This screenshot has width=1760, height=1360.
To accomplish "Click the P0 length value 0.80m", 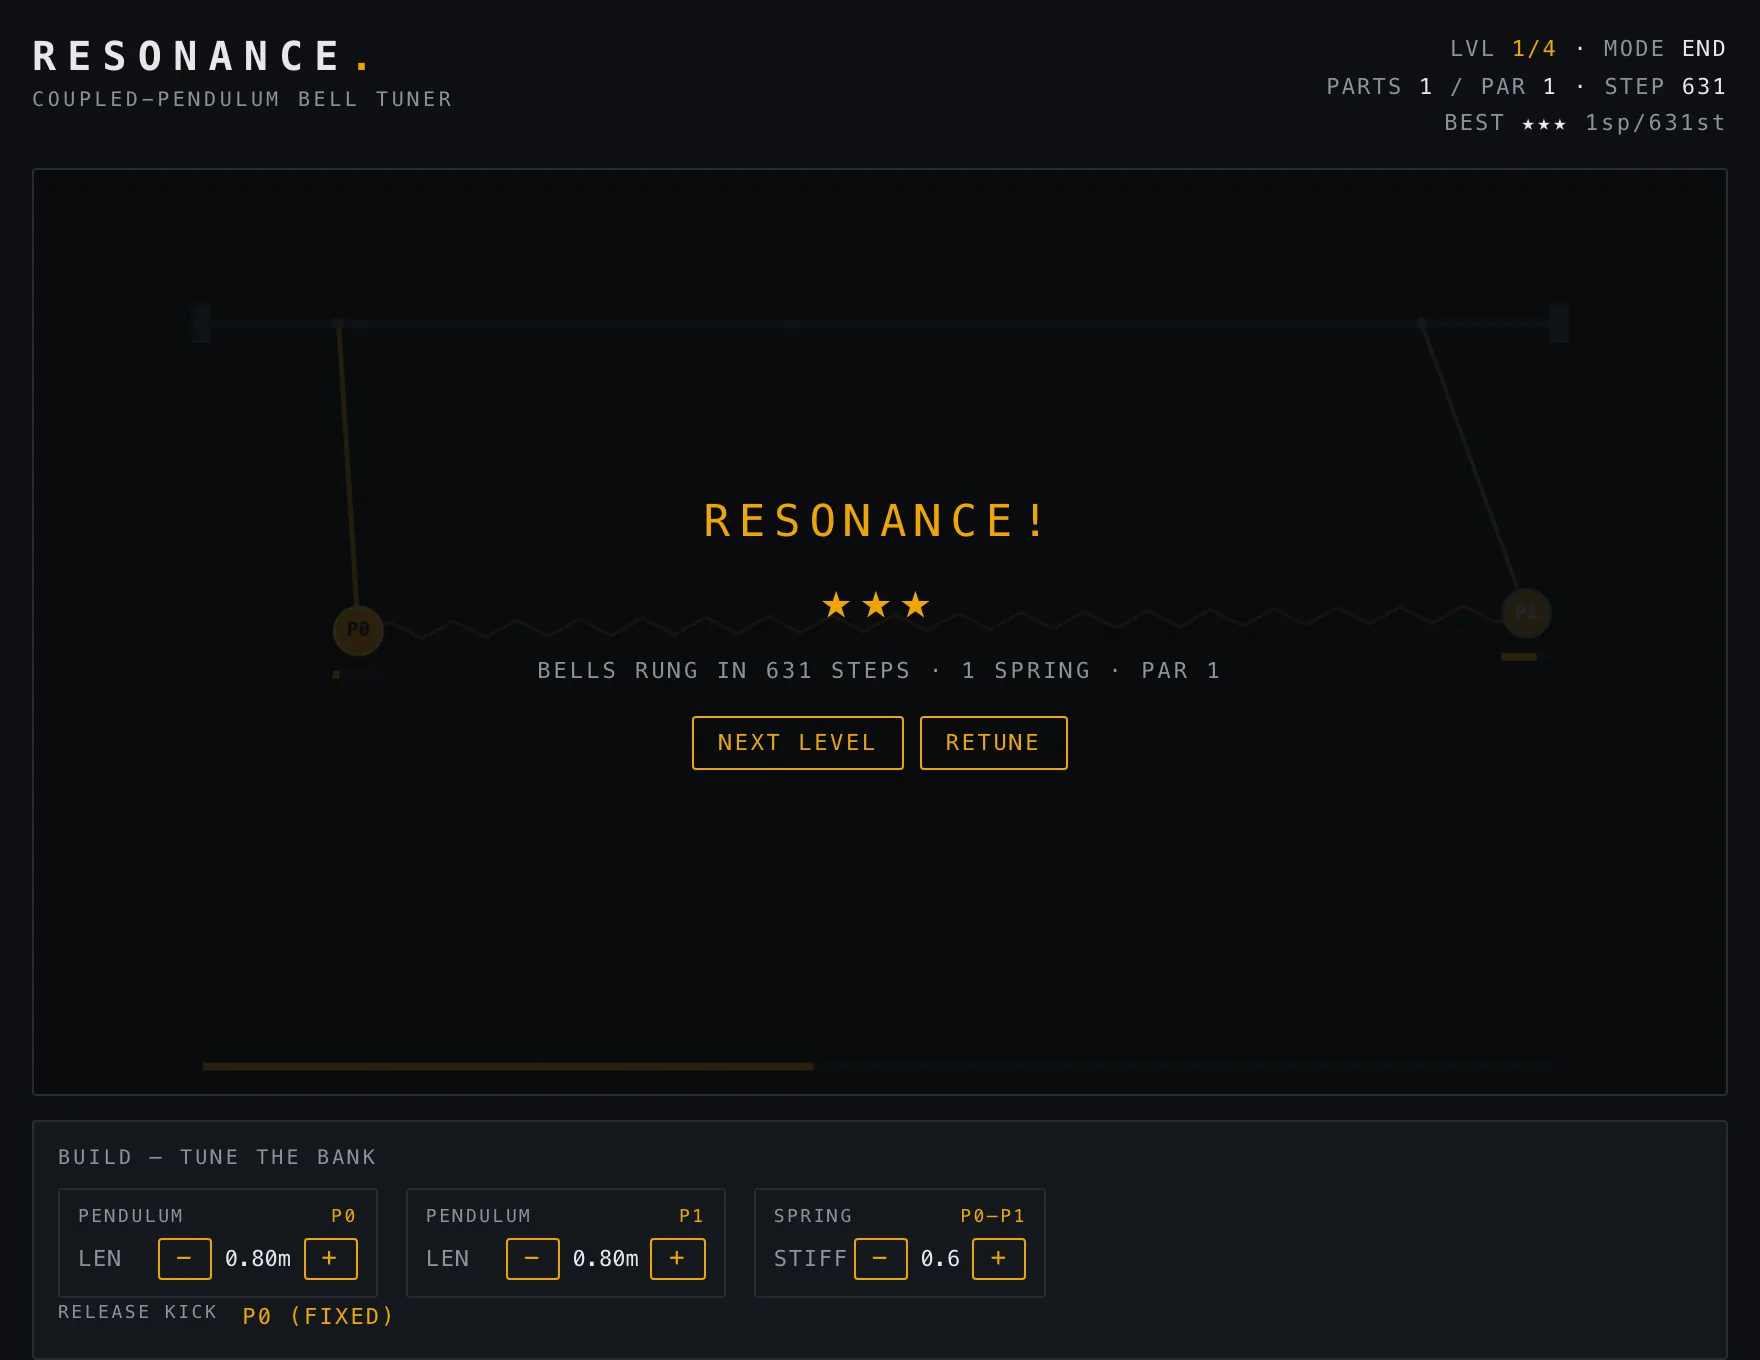I will pyautogui.click(x=258, y=1259).
